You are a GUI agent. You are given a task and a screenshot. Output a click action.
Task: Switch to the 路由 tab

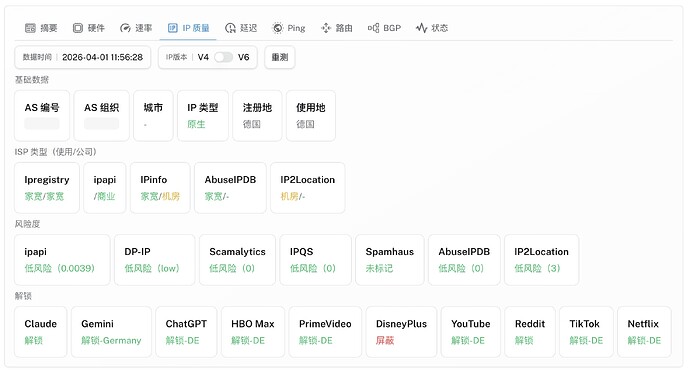tap(337, 28)
